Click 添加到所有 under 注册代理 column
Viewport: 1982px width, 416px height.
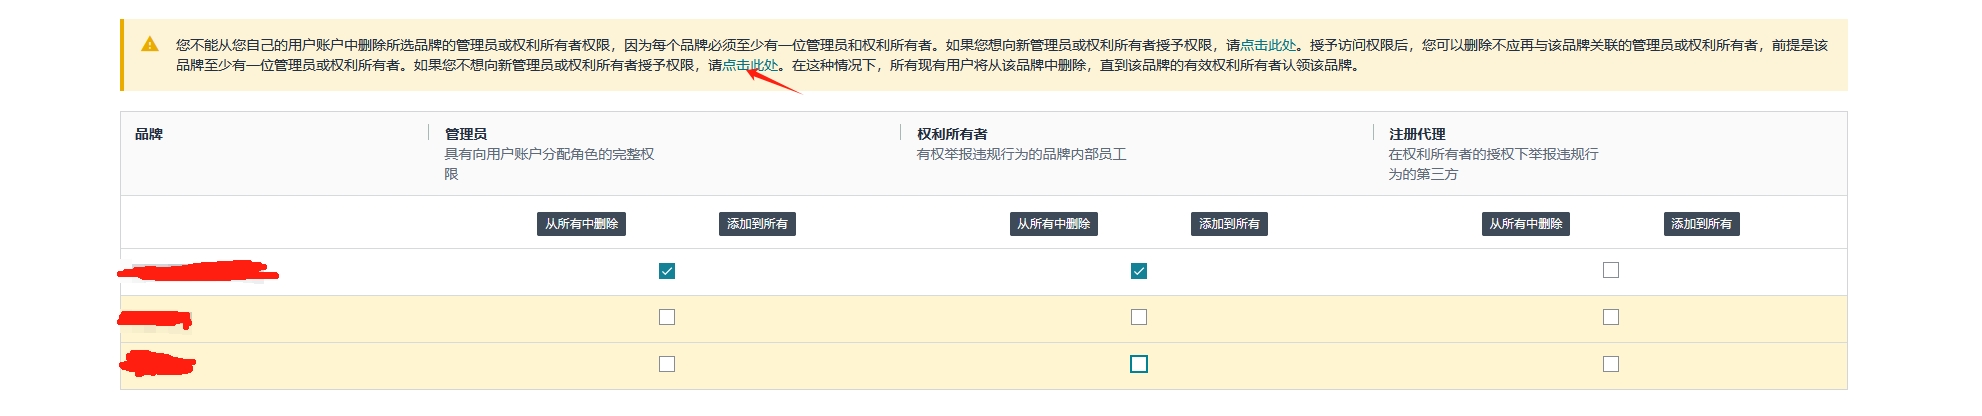click(1701, 224)
